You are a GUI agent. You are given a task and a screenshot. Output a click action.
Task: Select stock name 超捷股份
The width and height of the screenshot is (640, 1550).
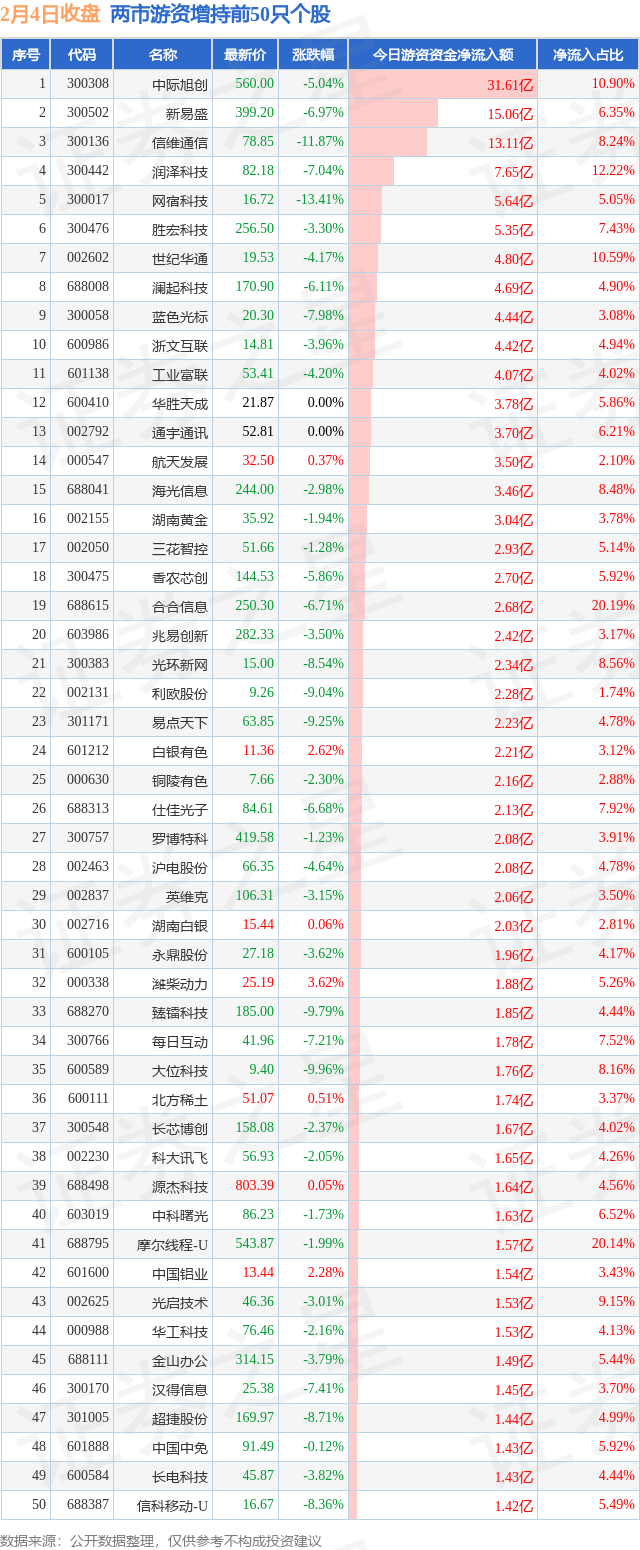click(180, 1418)
